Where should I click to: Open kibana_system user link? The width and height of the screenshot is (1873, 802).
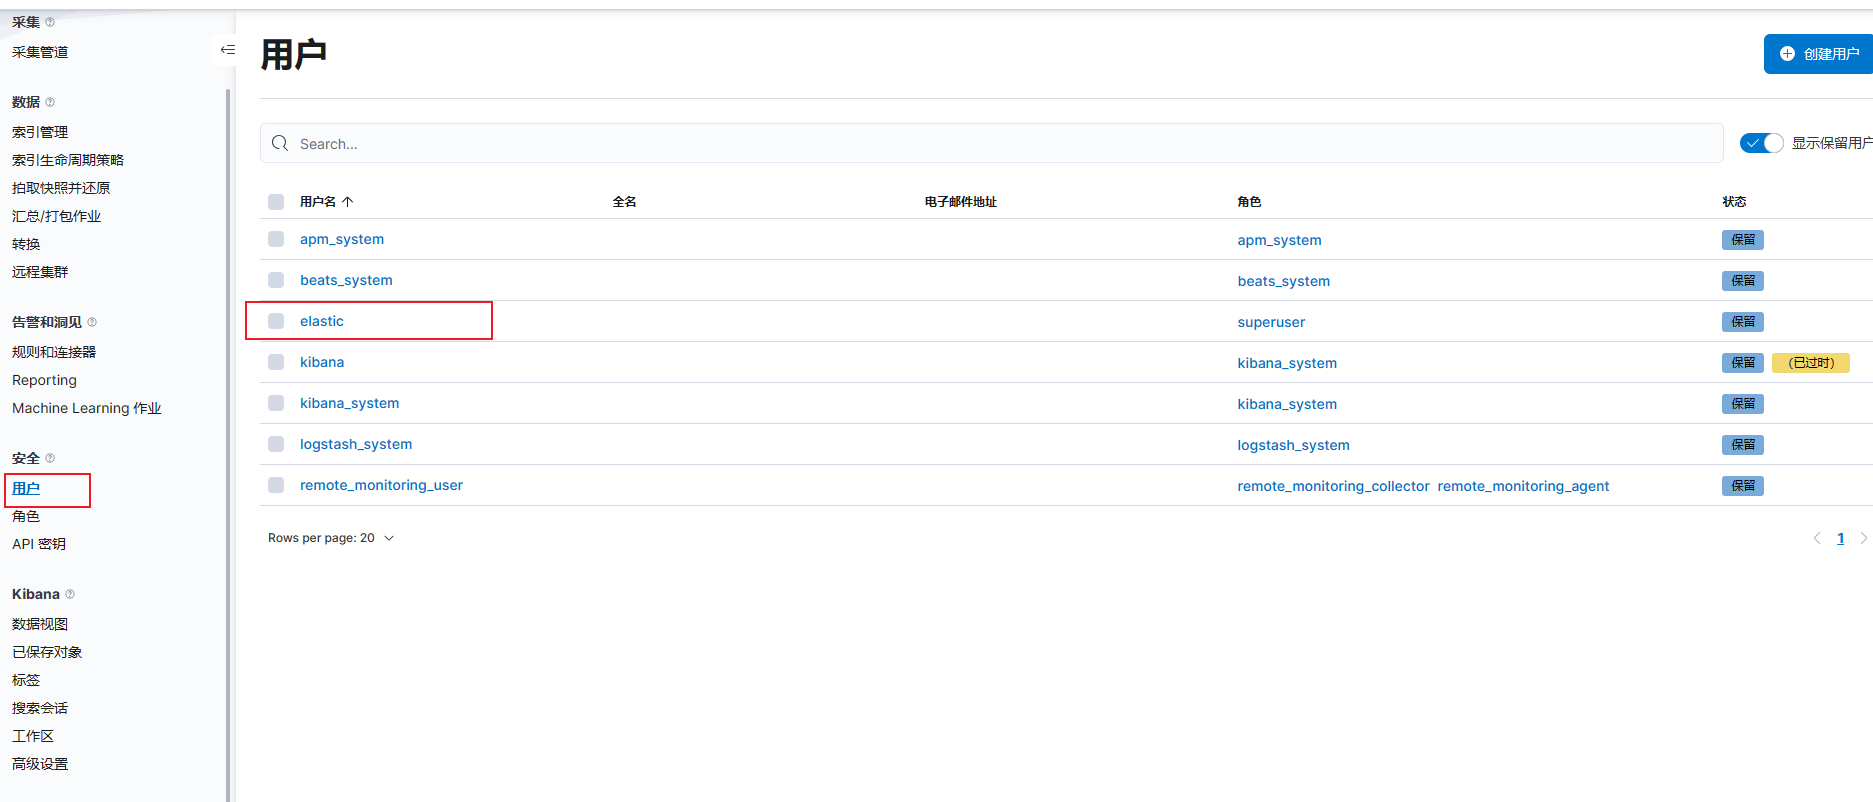coord(349,403)
